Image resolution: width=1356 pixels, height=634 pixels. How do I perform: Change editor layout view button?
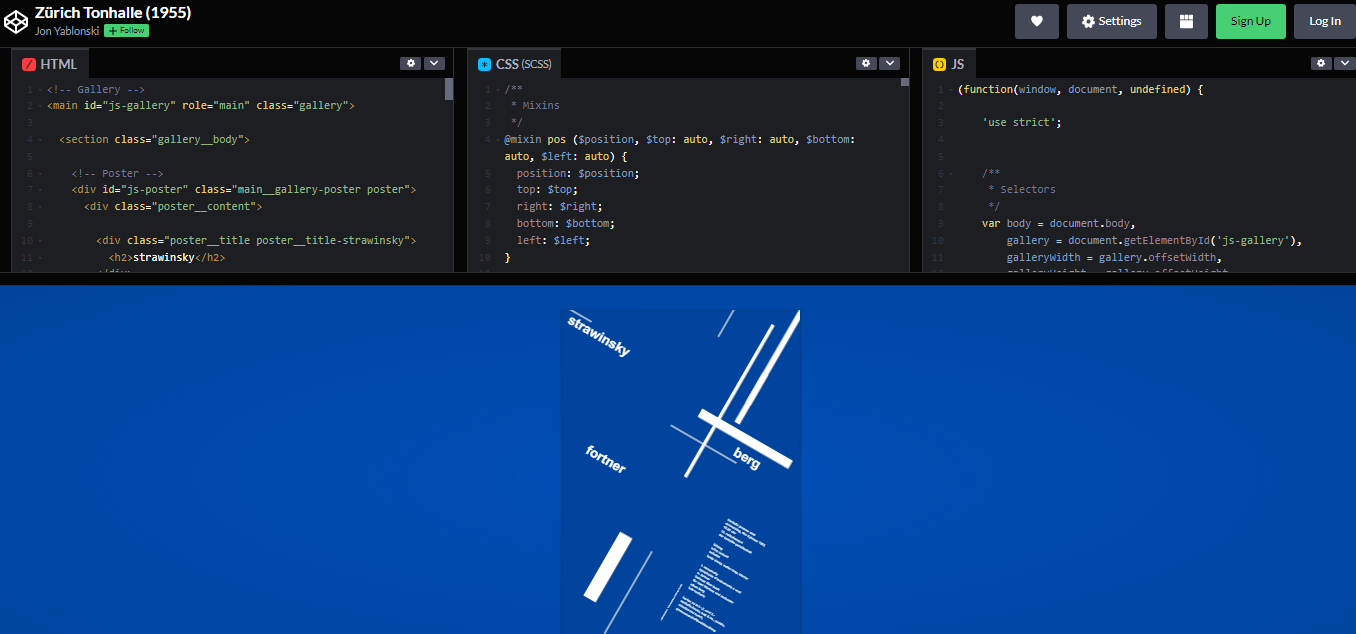click(1186, 21)
